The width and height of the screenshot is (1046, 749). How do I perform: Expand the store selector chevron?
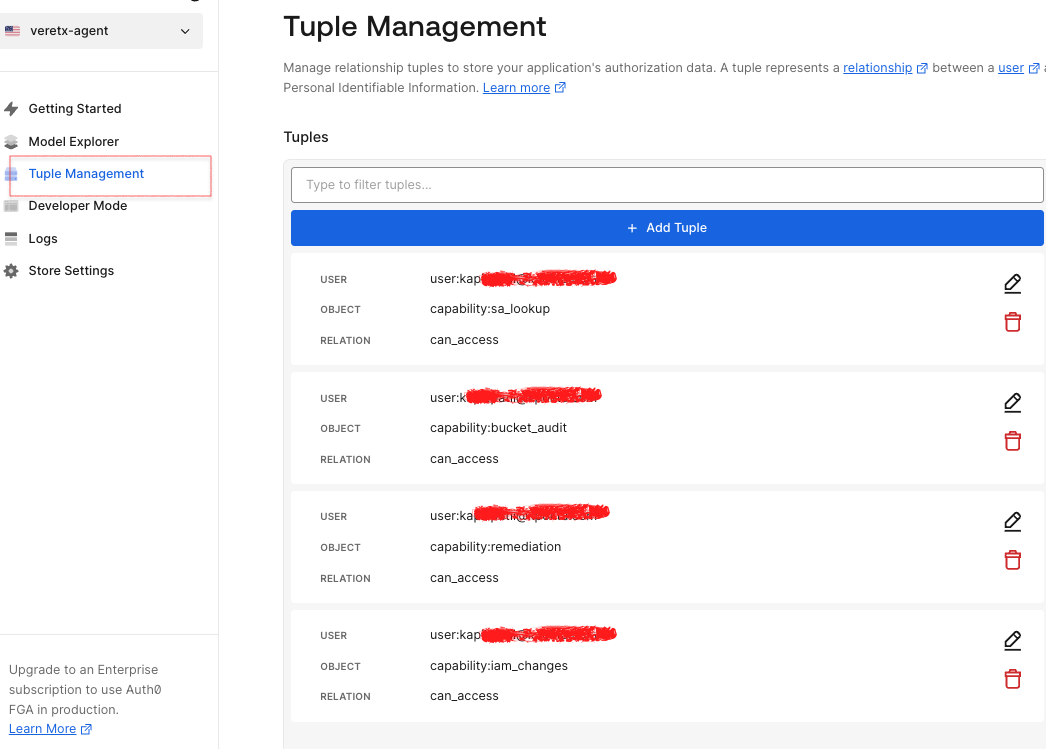[x=184, y=31]
